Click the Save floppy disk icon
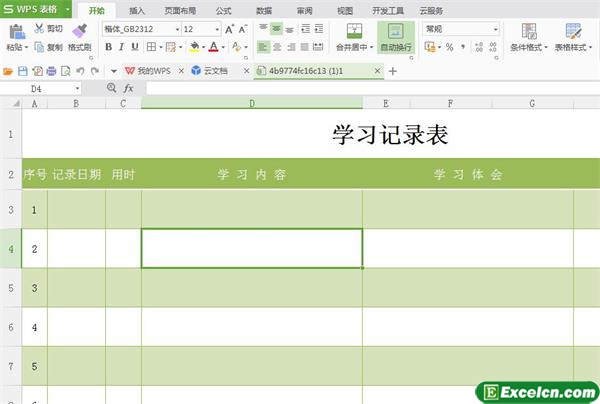Viewport: 600px width, 404px height. 23,71
